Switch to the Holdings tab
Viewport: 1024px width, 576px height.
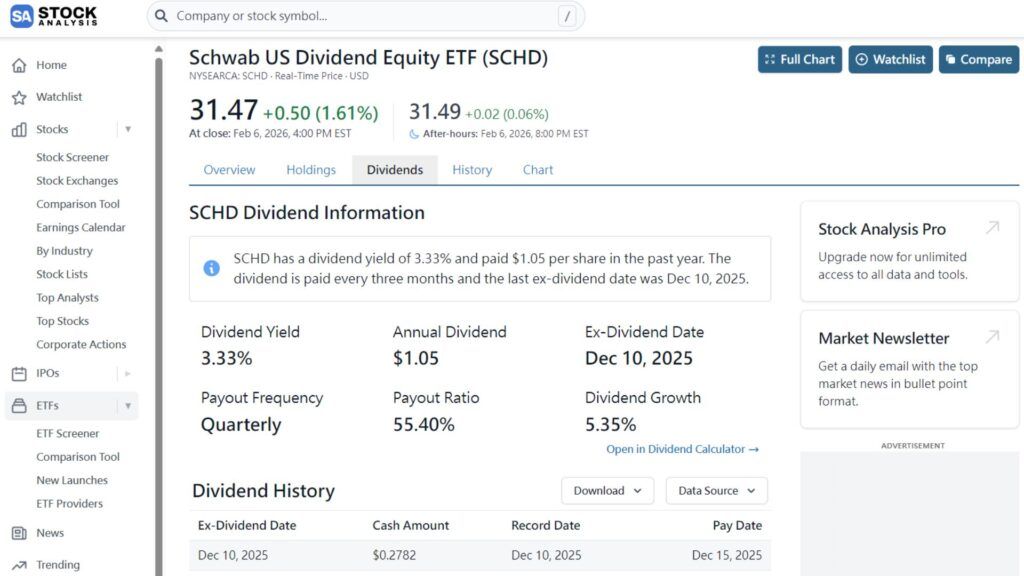point(310,169)
